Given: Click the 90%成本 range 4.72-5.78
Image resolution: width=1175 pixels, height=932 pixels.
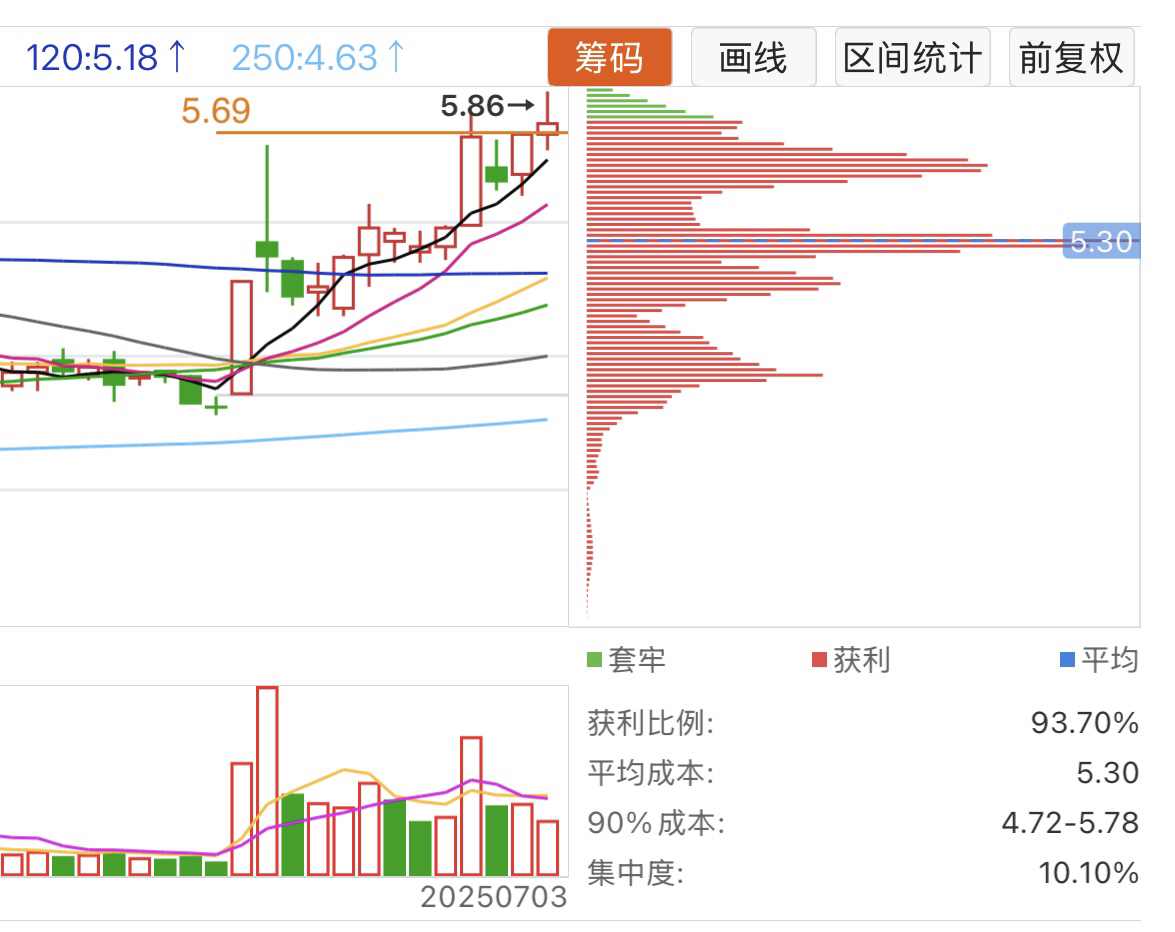Looking at the screenshot, I should click(x=1070, y=823).
